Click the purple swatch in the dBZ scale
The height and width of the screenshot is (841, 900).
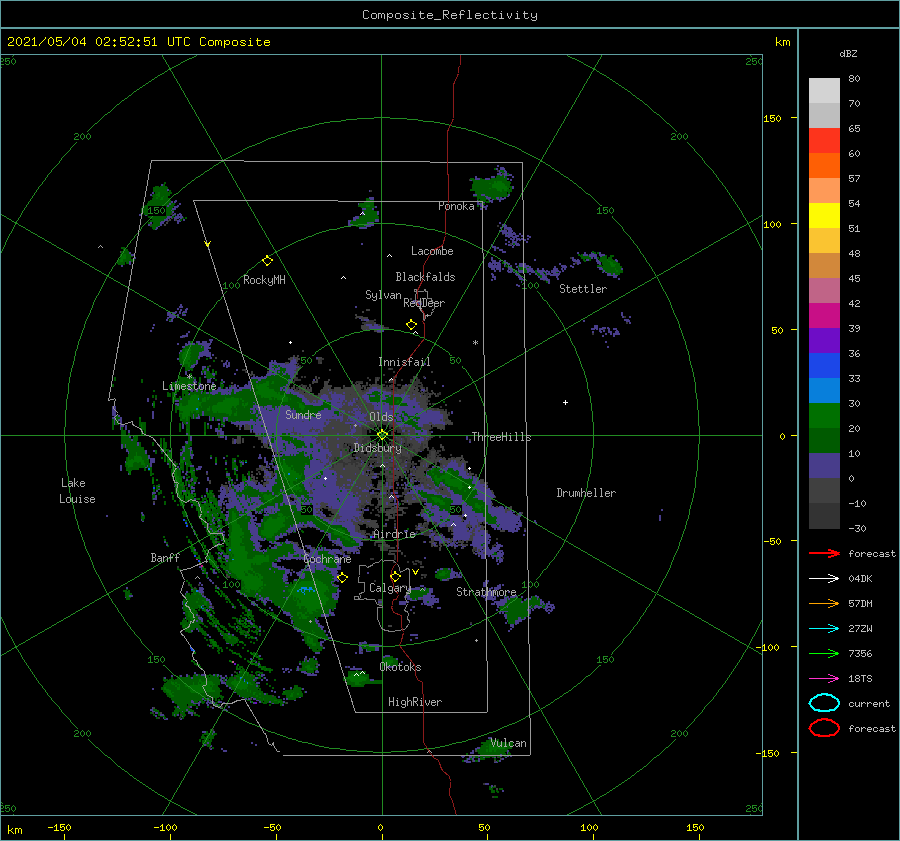[824, 340]
